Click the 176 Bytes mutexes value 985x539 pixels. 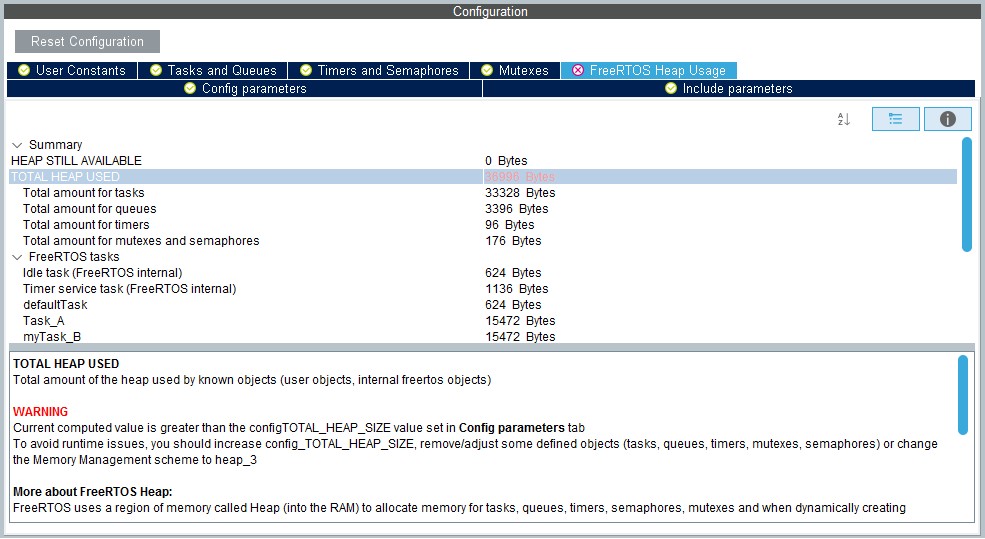point(513,241)
